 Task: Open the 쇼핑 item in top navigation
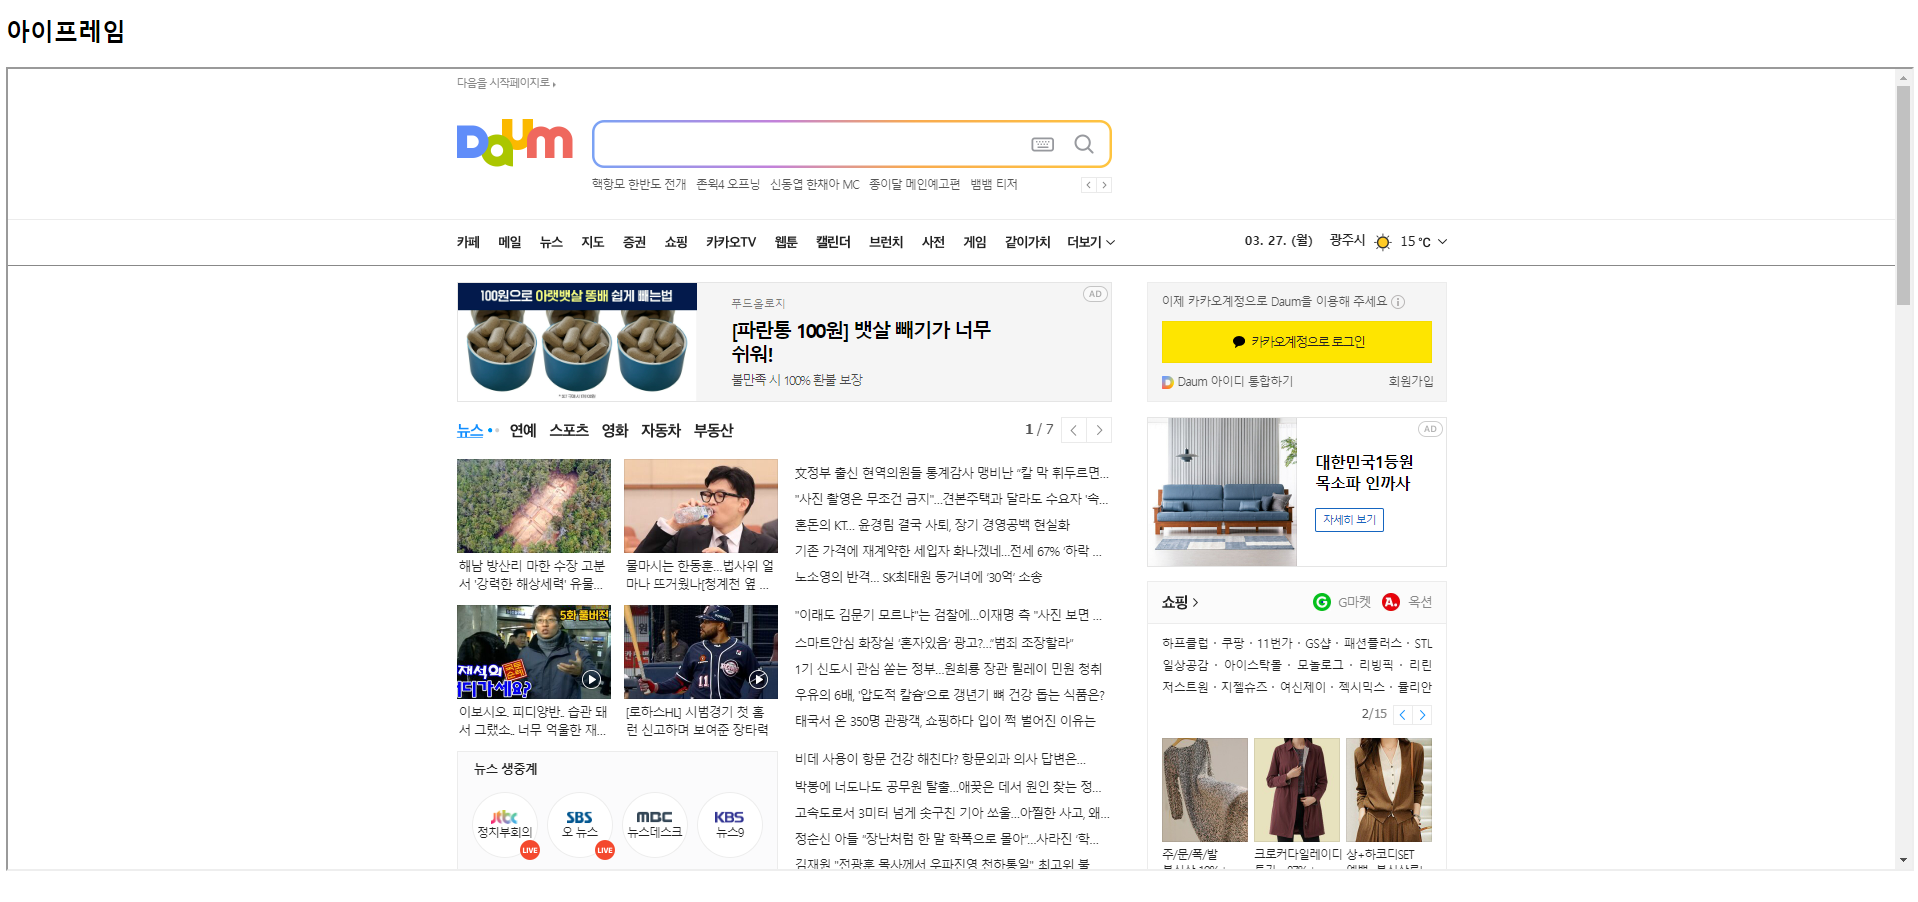pyautogui.click(x=676, y=242)
